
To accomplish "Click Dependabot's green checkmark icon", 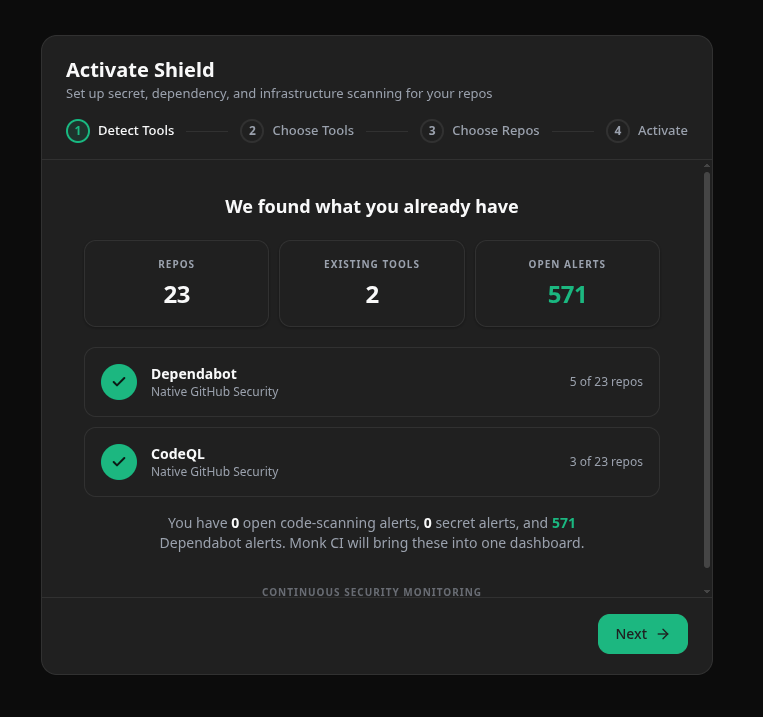I will coord(119,382).
